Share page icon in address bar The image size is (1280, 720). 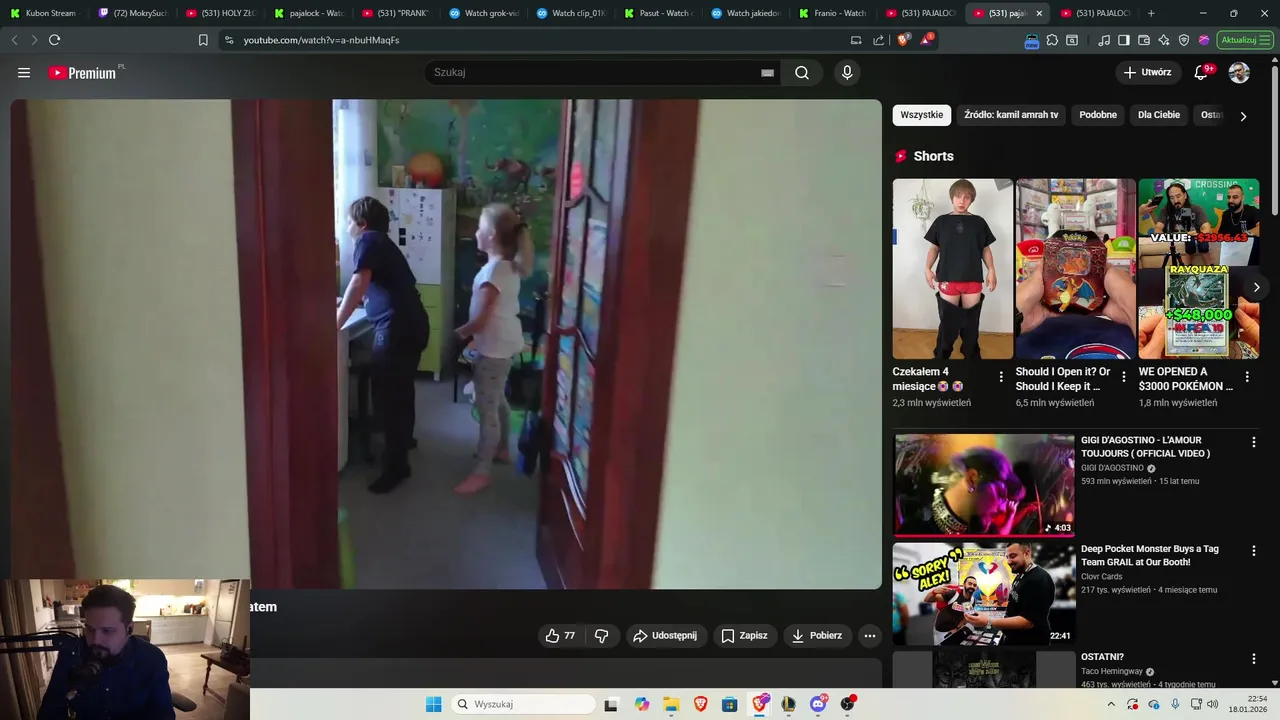point(879,40)
